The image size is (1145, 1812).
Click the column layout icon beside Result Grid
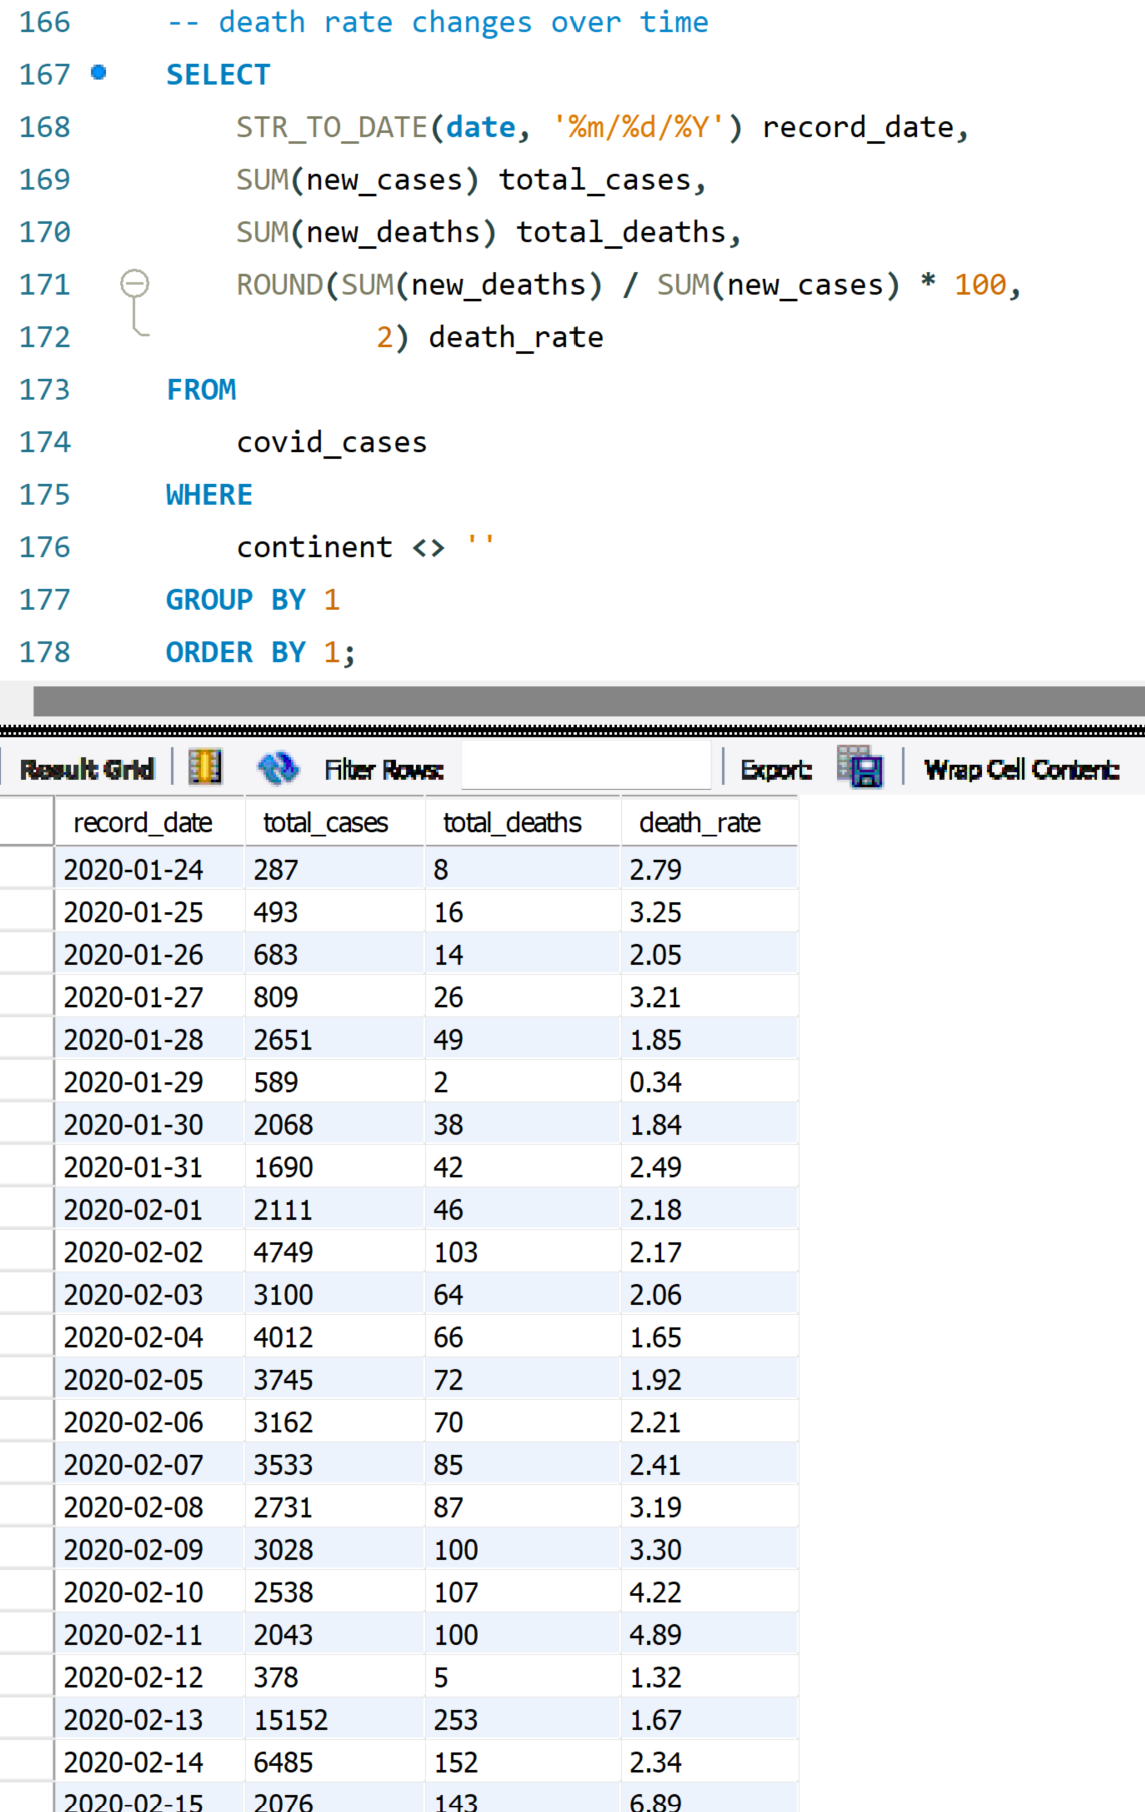pyautogui.click(x=205, y=768)
